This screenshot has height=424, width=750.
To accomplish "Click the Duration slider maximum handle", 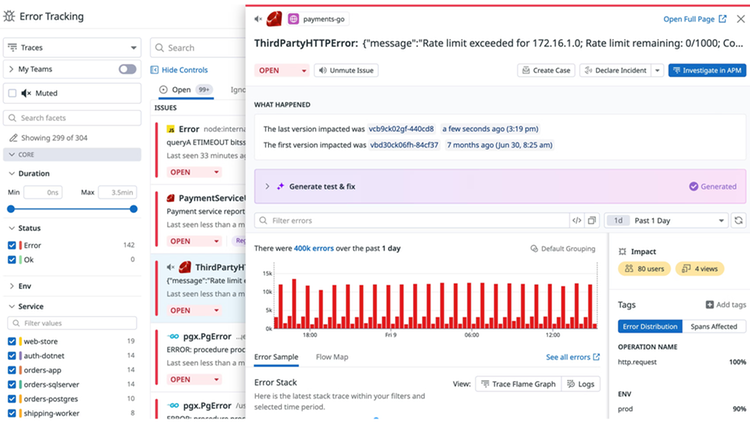I will (x=133, y=209).
